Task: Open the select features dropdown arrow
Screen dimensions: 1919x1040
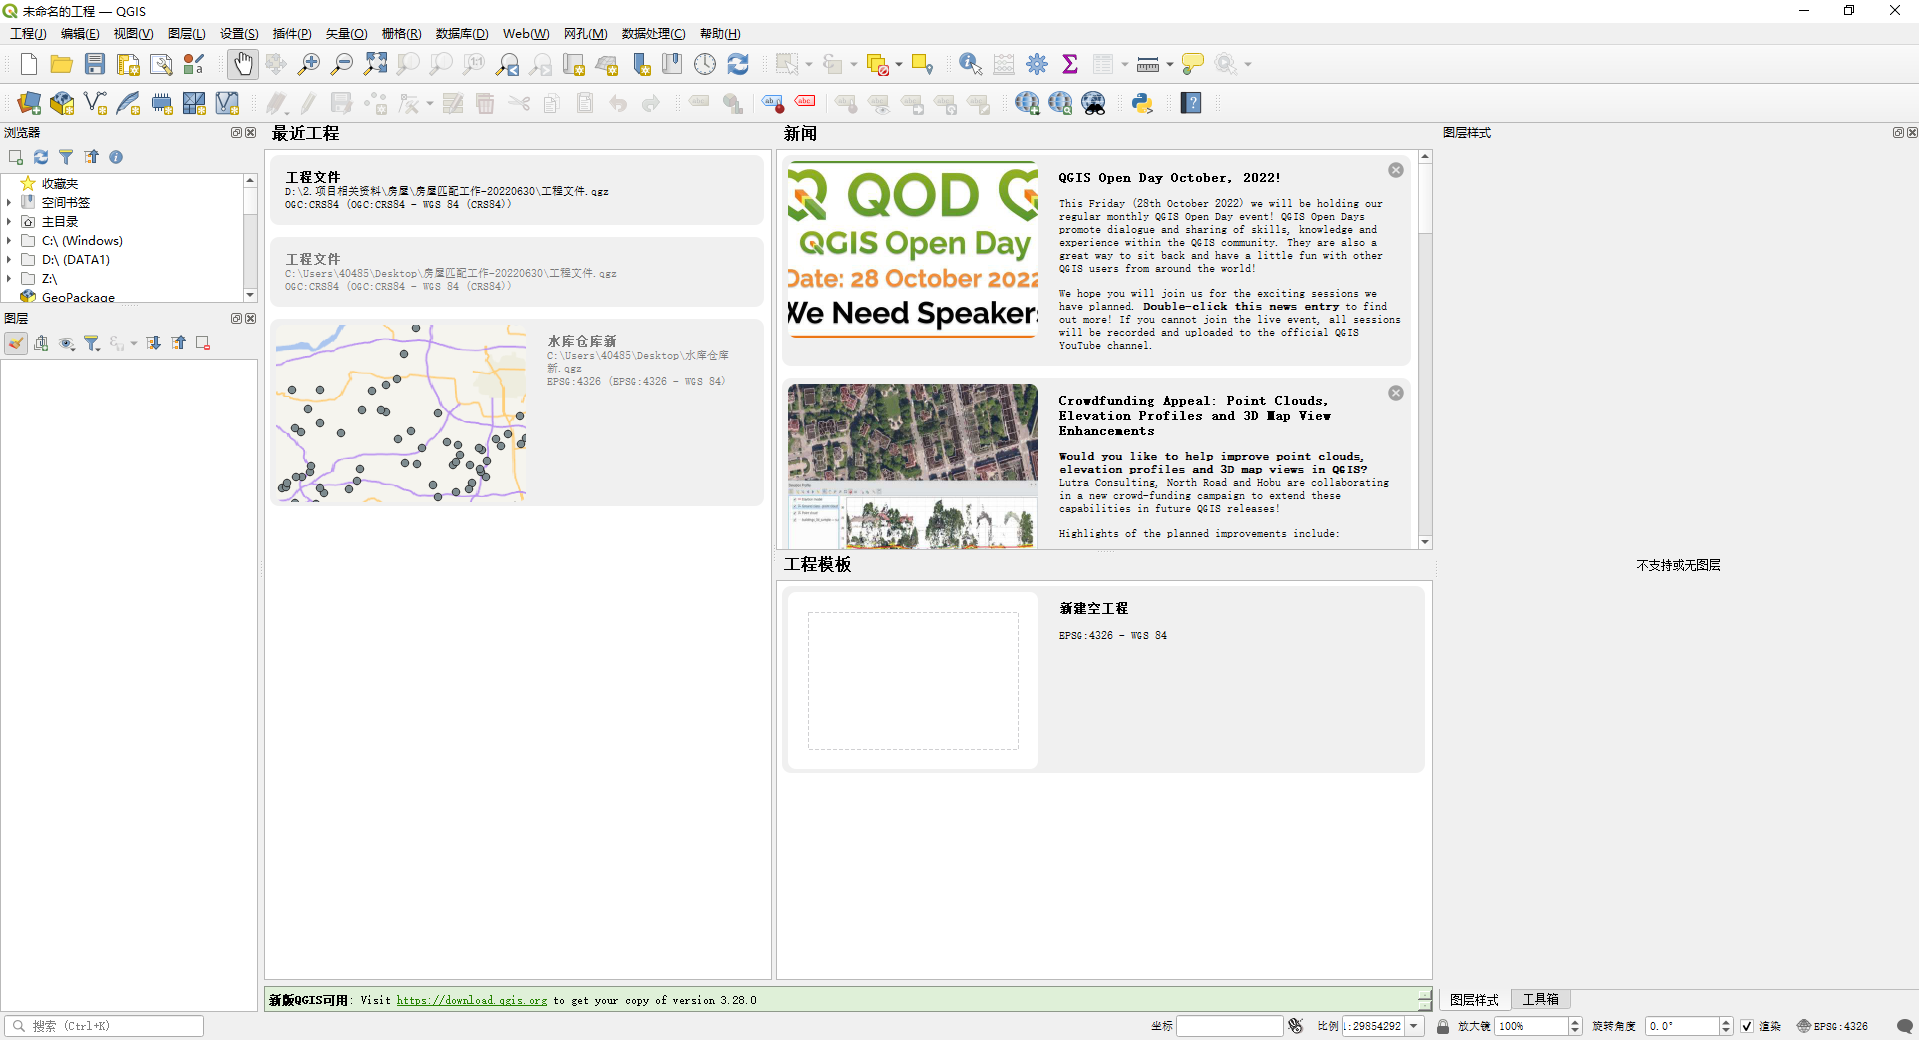Action: (809, 65)
